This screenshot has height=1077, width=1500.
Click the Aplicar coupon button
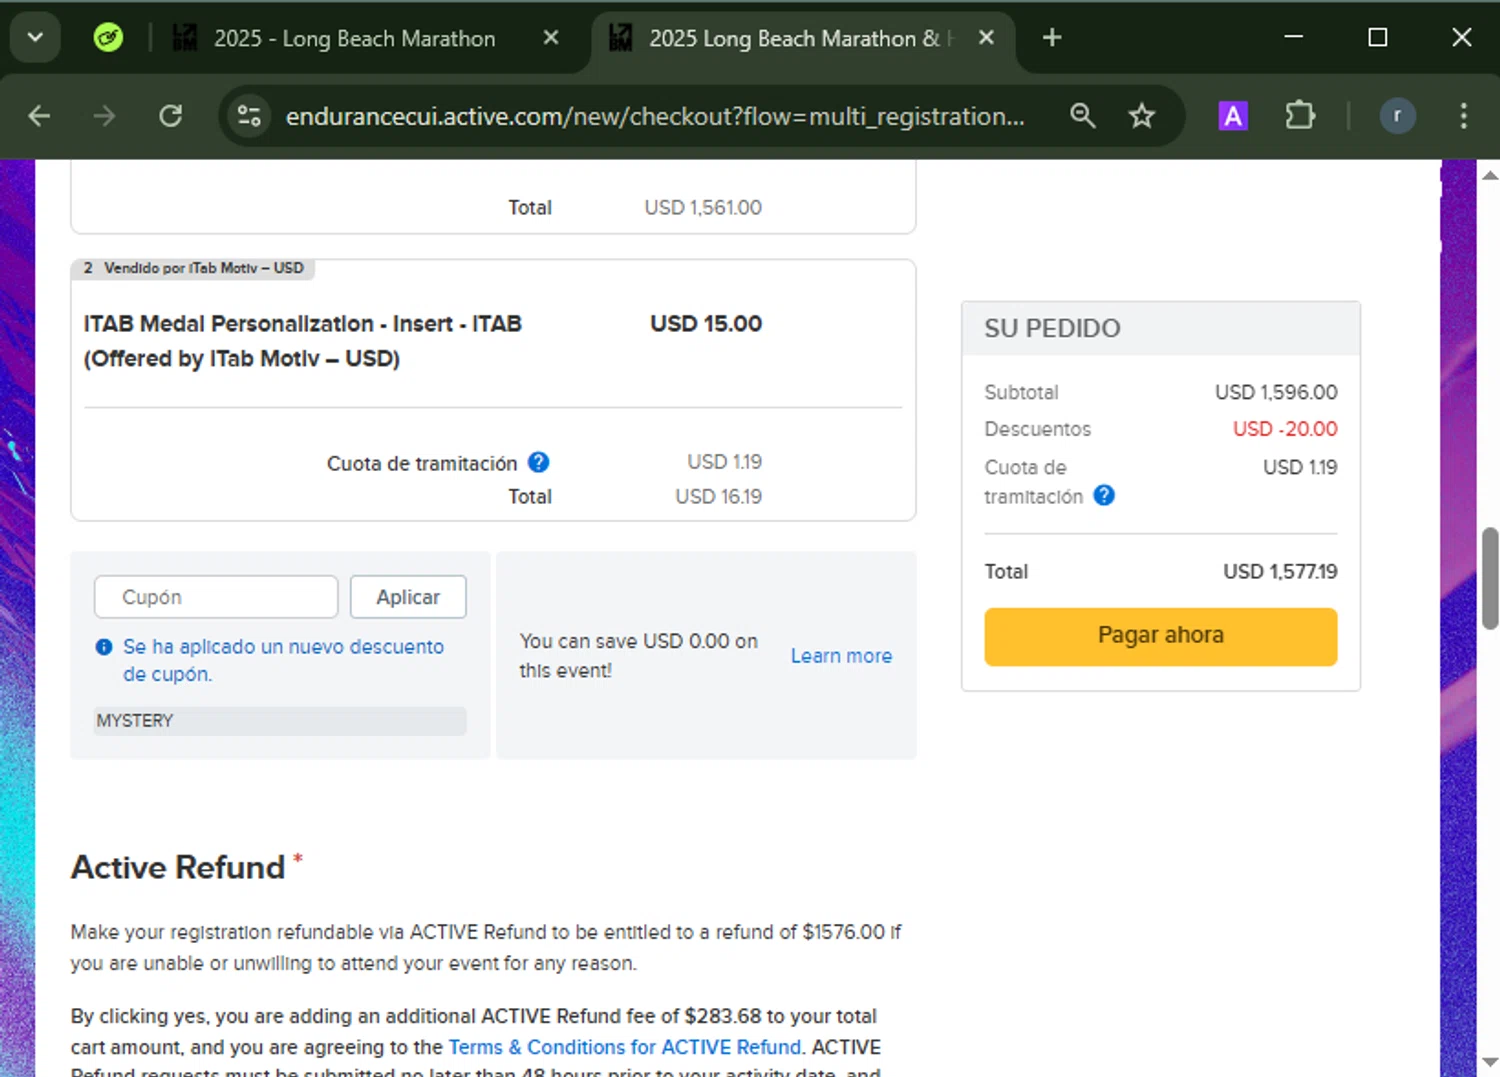tap(408, 597)
